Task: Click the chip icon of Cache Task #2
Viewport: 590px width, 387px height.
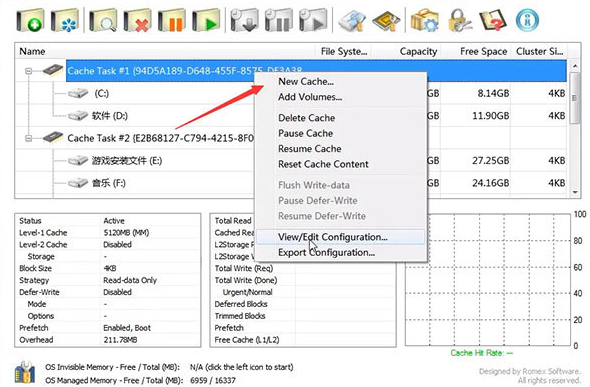Action: click(53, 138)
